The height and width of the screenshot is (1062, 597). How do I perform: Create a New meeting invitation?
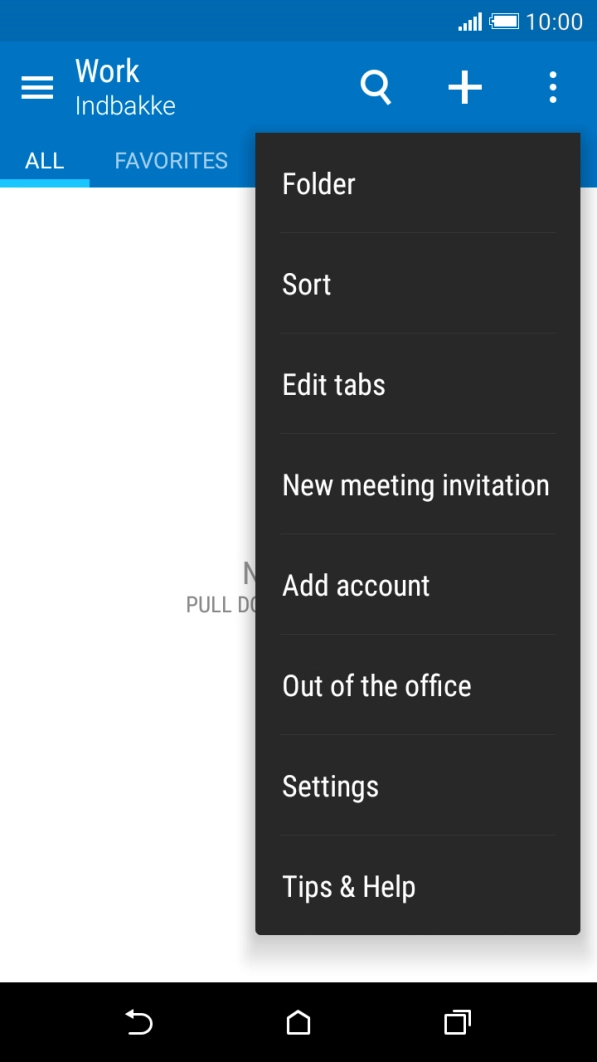[416, 485]
